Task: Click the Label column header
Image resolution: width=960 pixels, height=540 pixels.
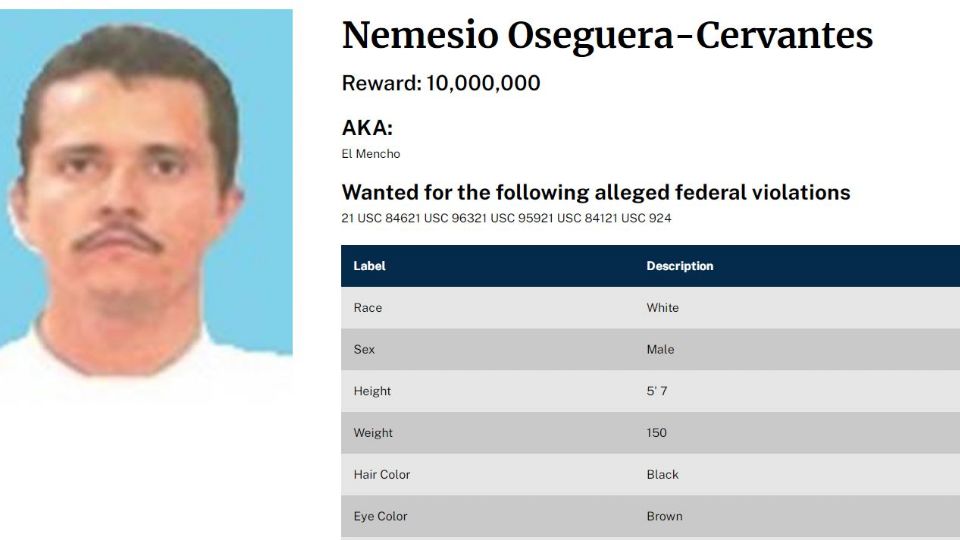Action: pyautogui.click(x=369, y=266)
